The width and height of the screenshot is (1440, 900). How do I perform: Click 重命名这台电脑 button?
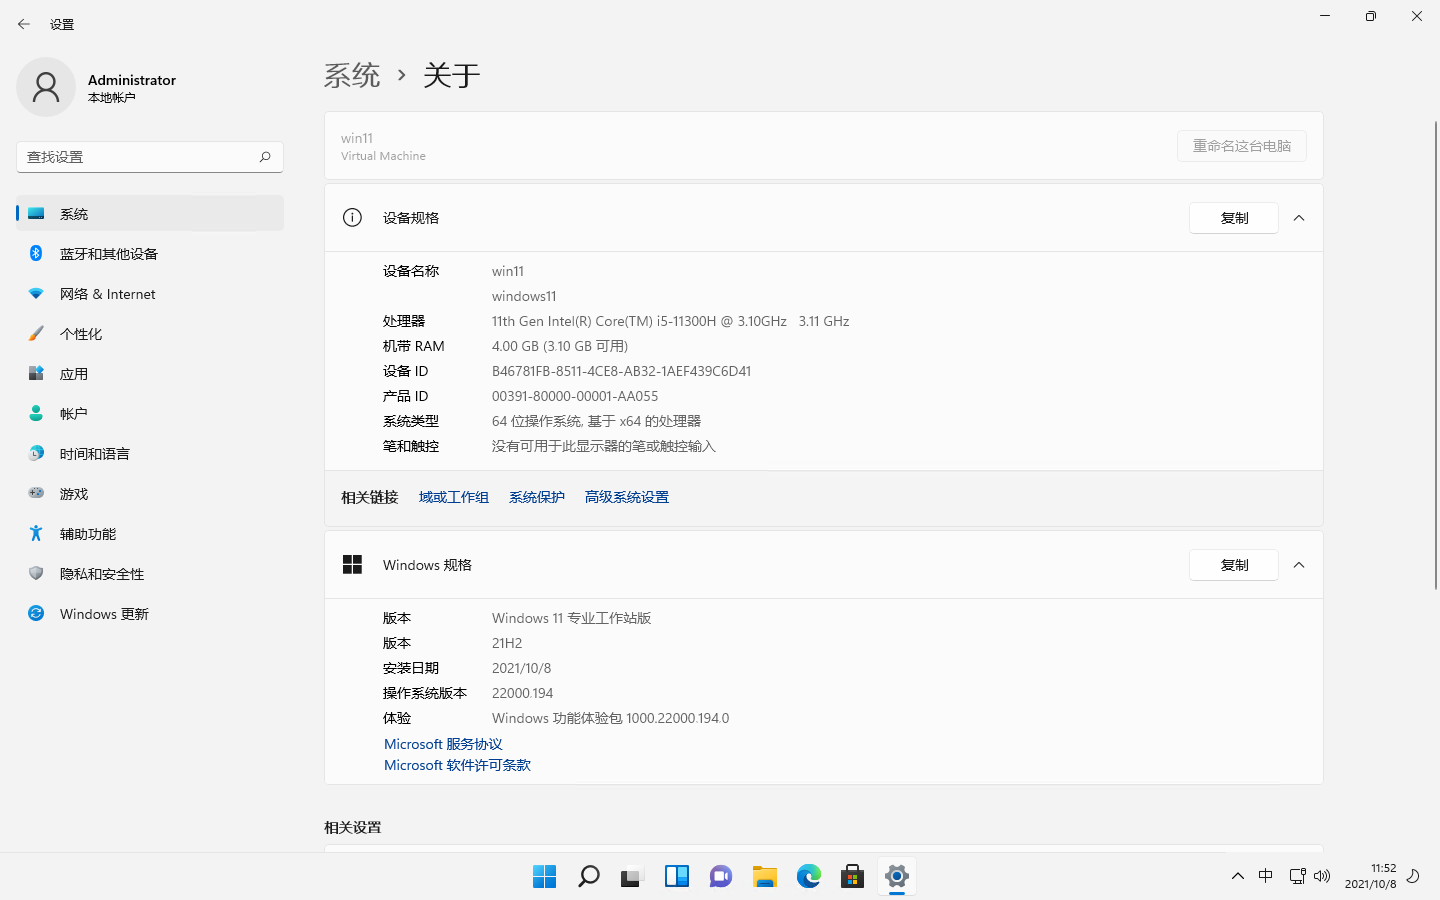(x=1241, y=146)
